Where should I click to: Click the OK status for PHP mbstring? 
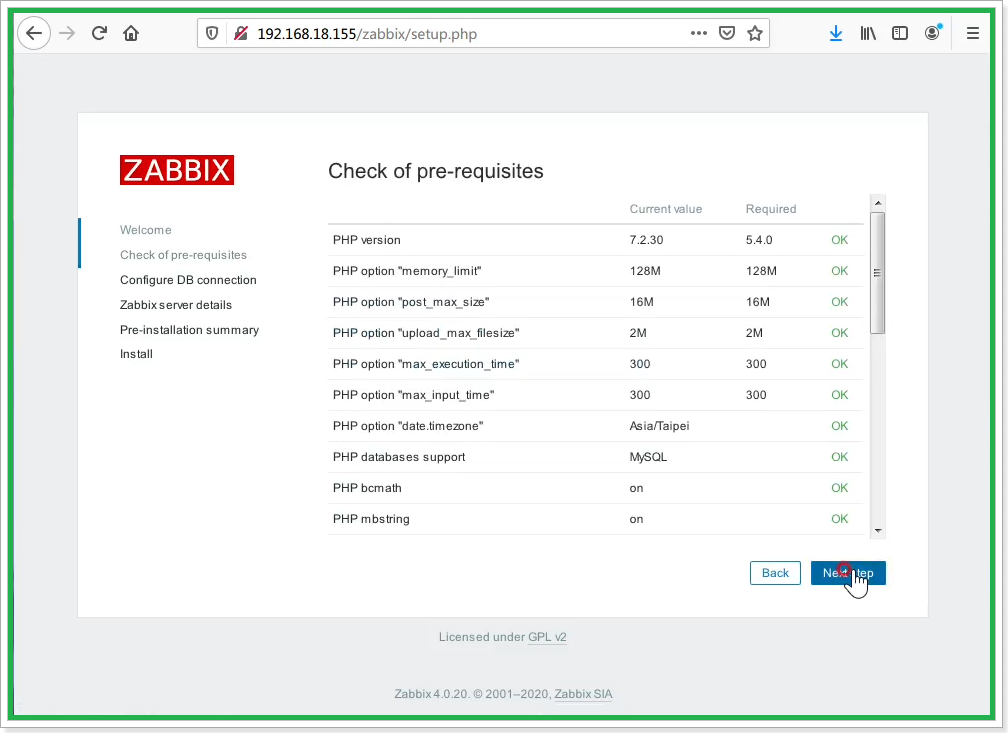pos(840,519)
